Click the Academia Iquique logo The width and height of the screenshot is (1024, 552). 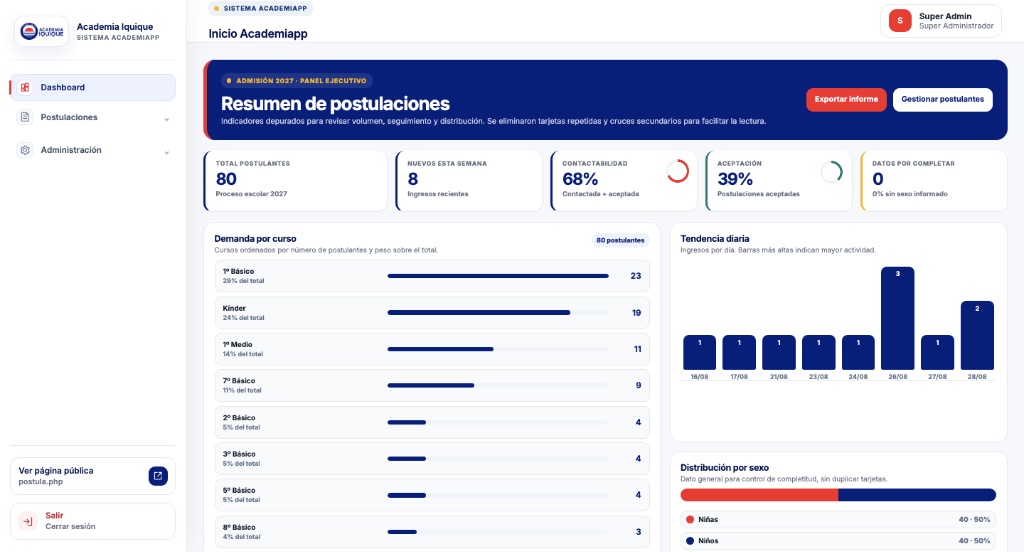point(41,31)
